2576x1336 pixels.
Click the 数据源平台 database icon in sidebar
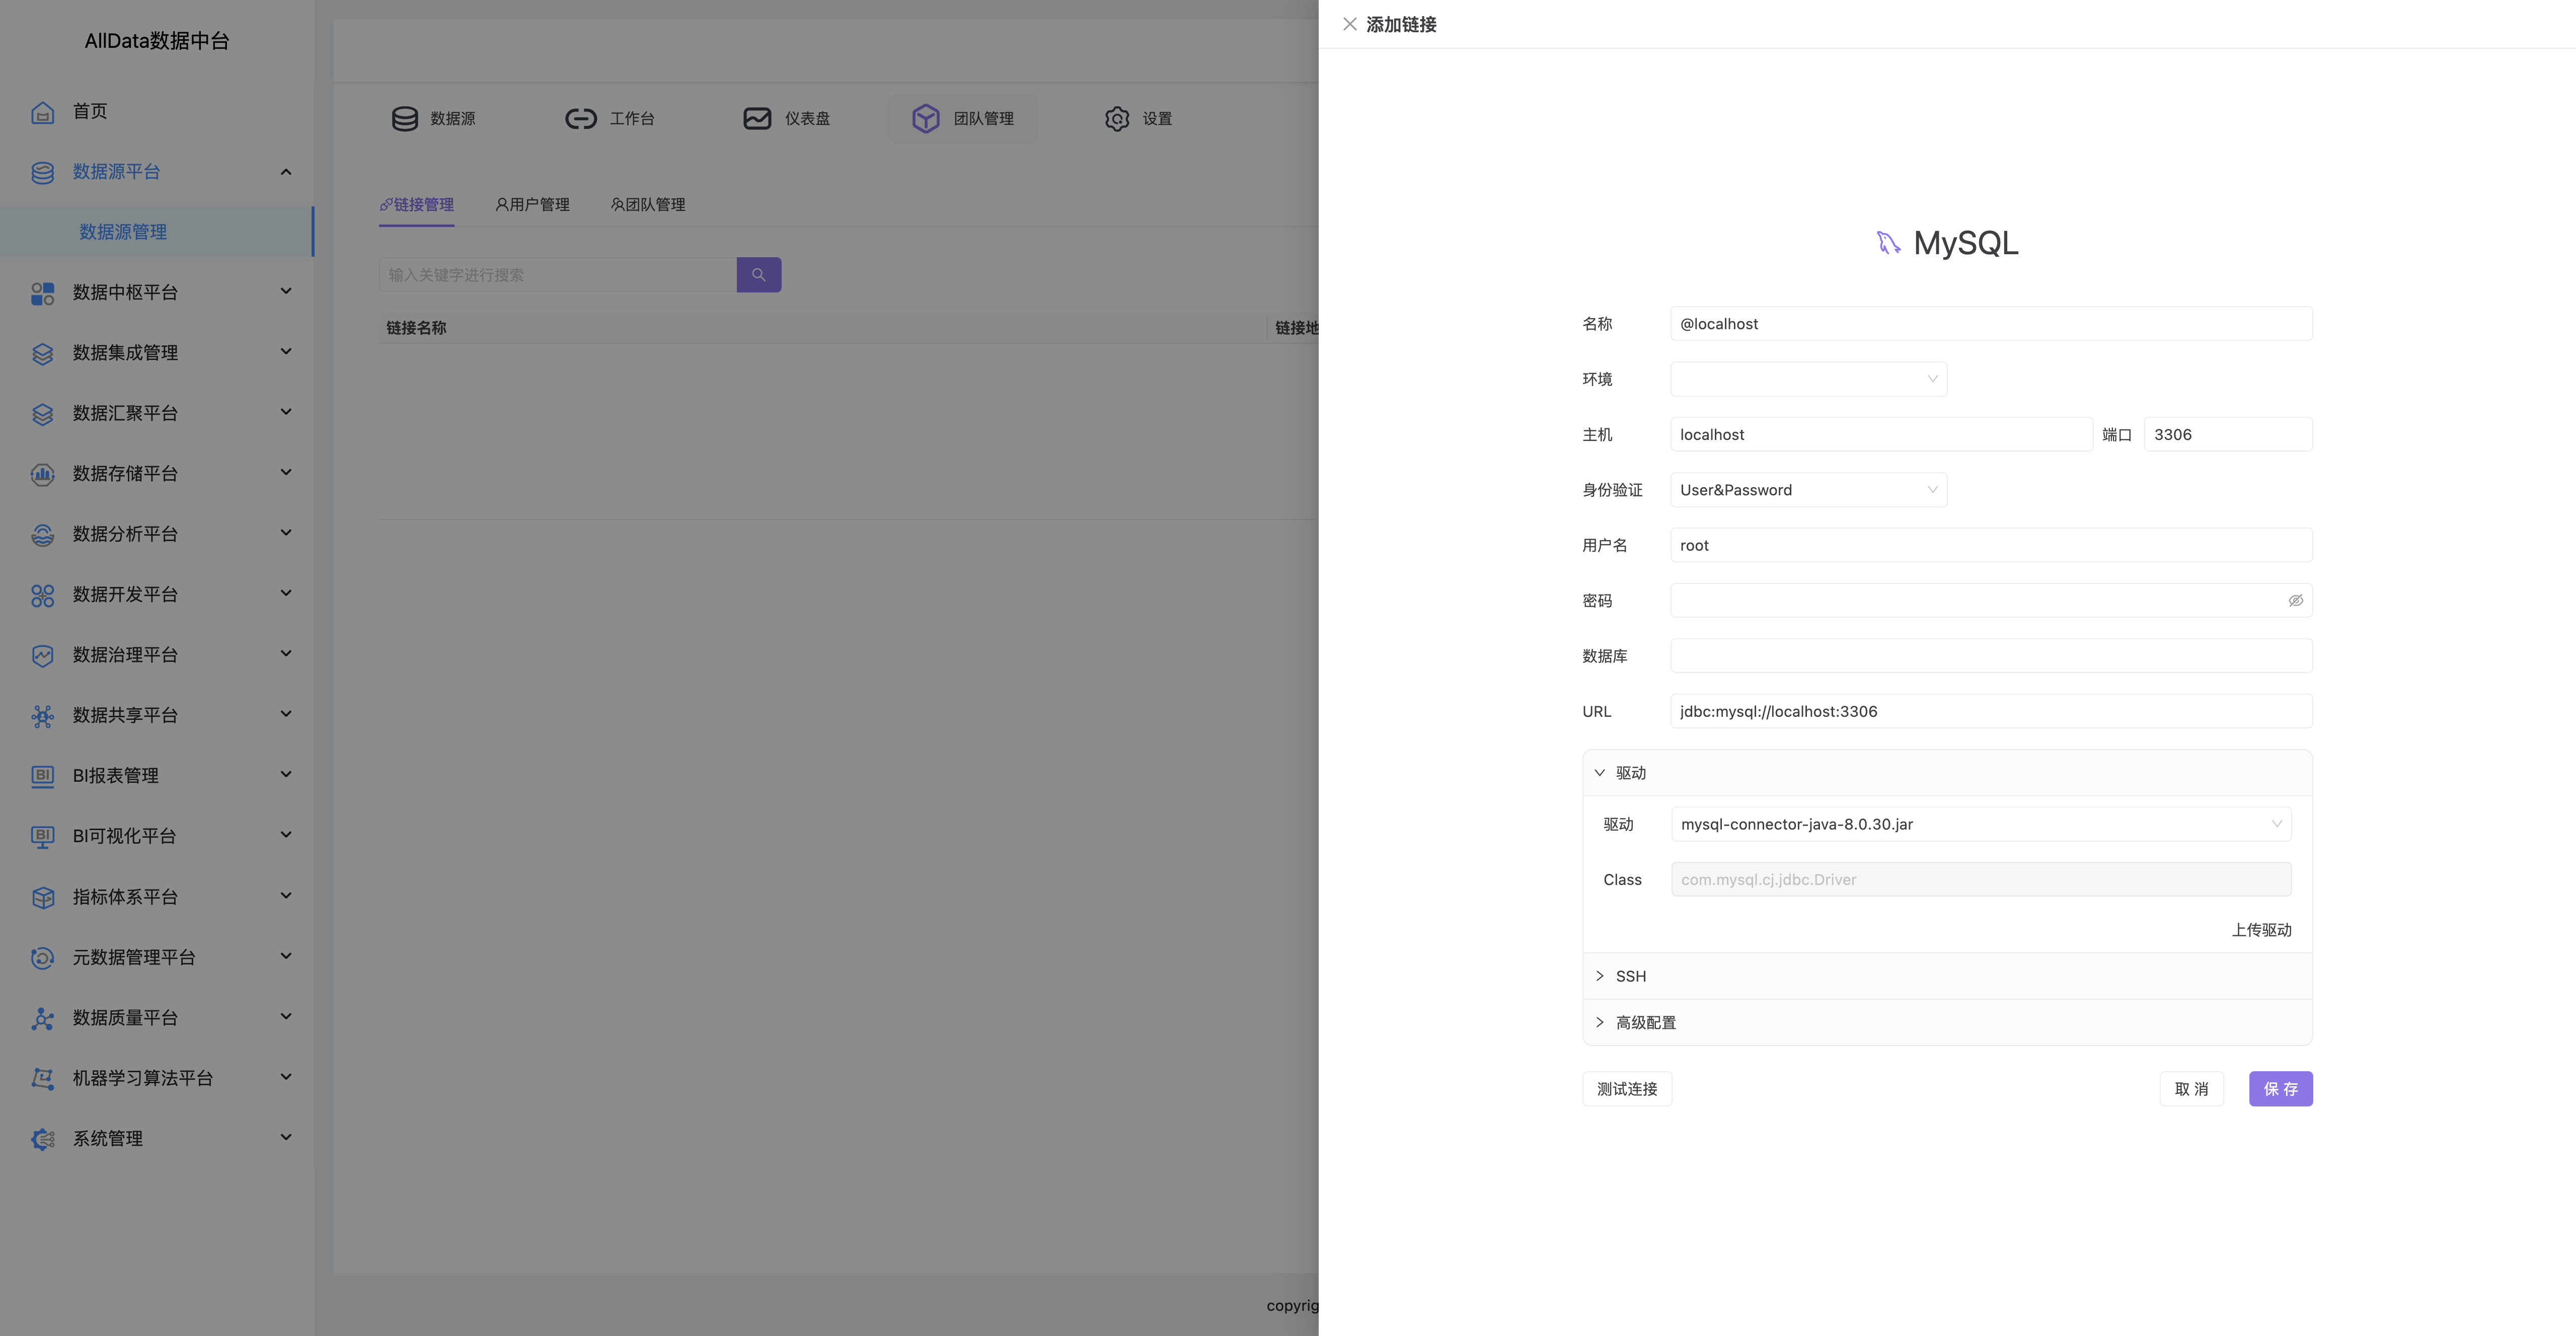(x=42, y=172)
